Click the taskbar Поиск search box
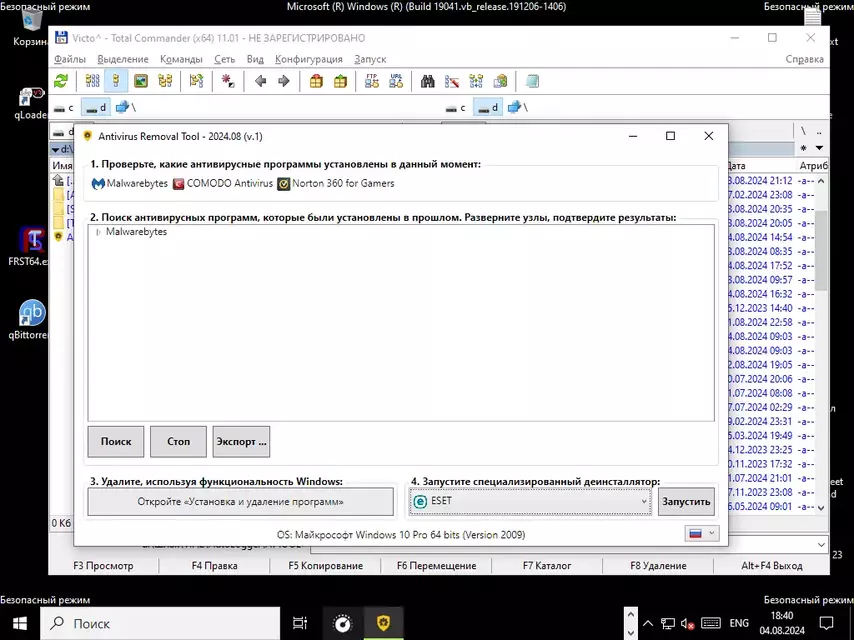The image size is (854, 640). [x=160, y=623]
